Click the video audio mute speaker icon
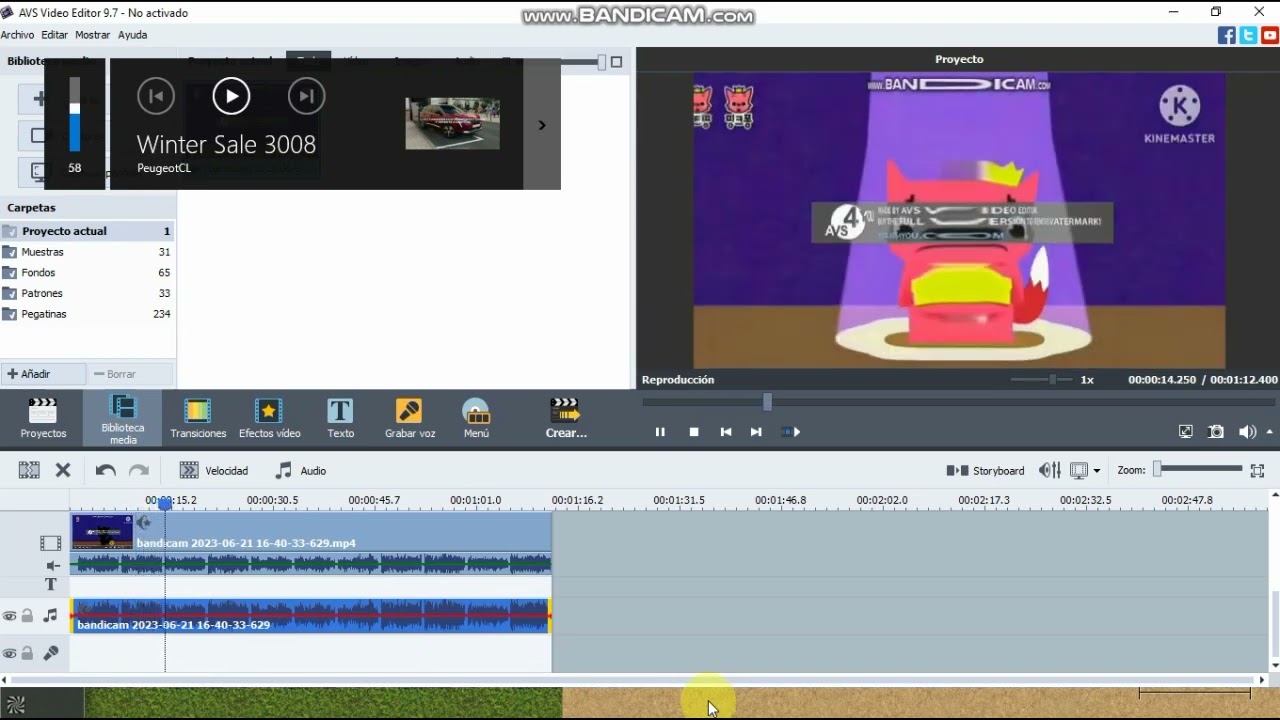This screenshot has height=720, width=1280. [53, 566]
